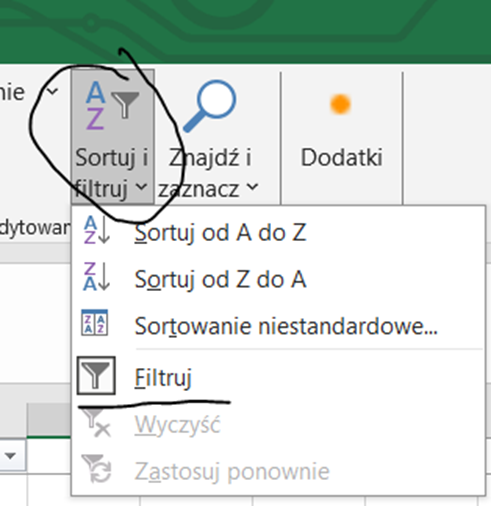Click the magnifying glass Znajdź i zaznacz icon
Image resolution: width=491 pixels, height=506 pixels.
pyautogui.click(x=210, y=106)
